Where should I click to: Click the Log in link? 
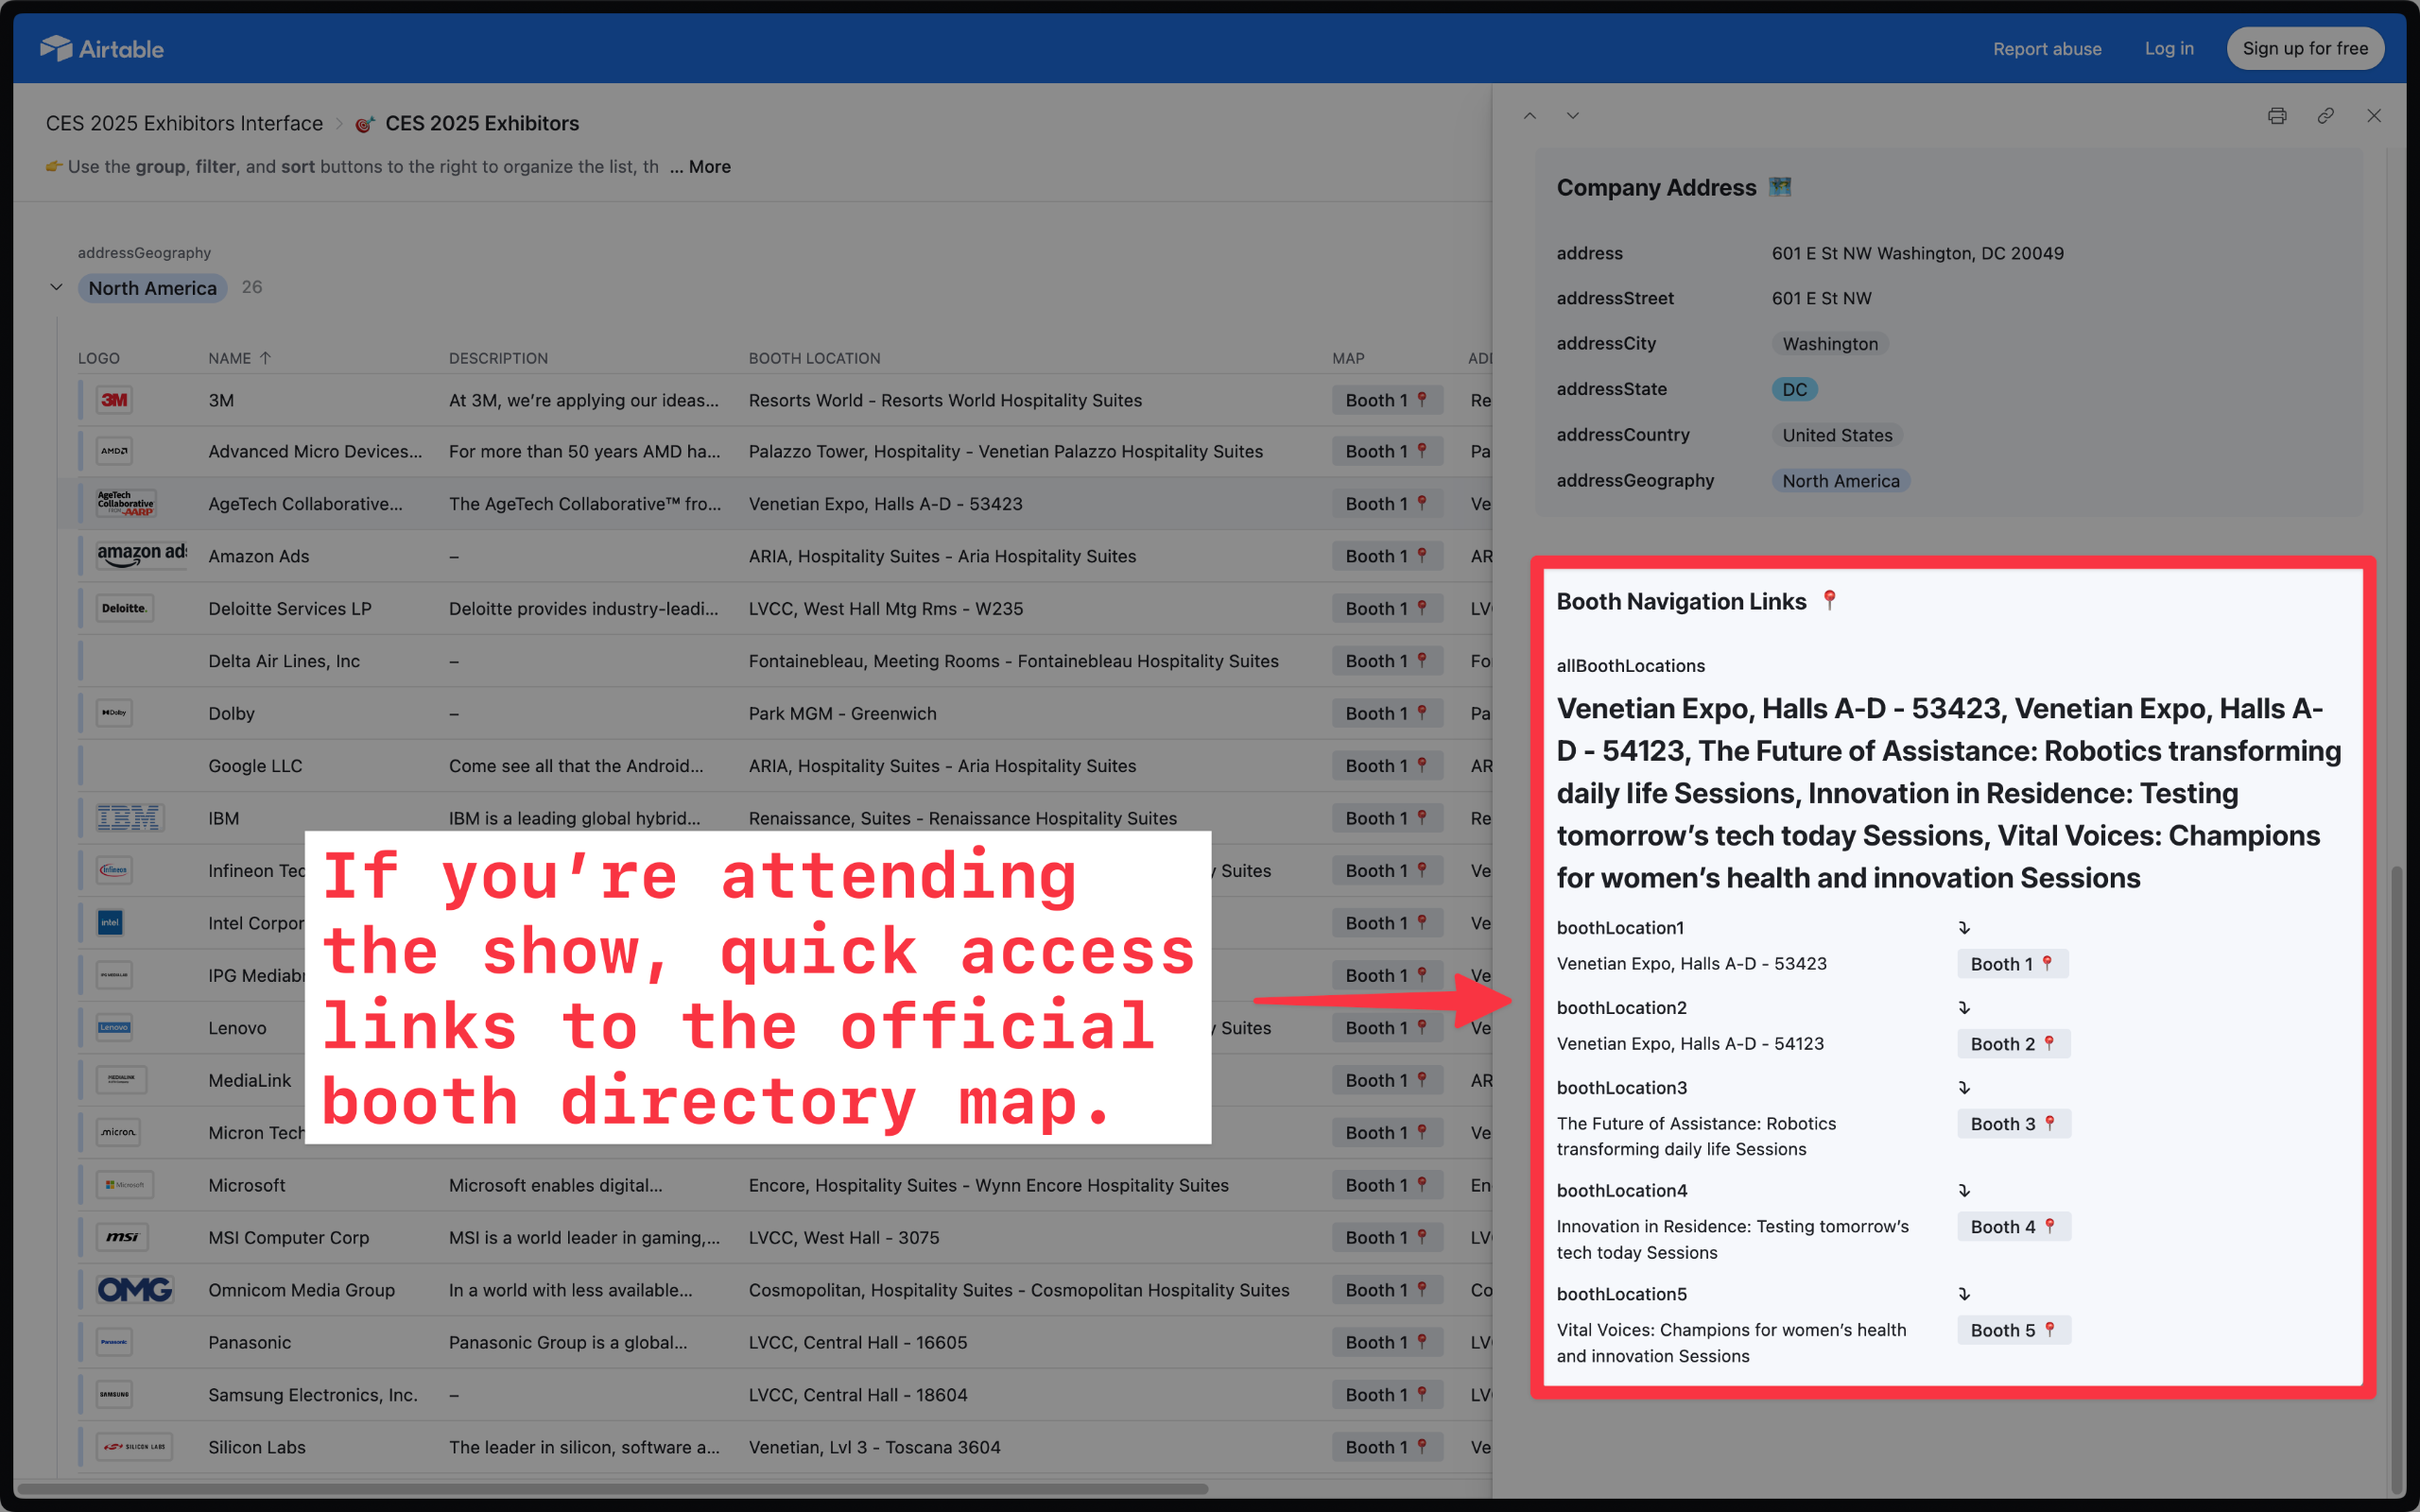click(2169, 48)
